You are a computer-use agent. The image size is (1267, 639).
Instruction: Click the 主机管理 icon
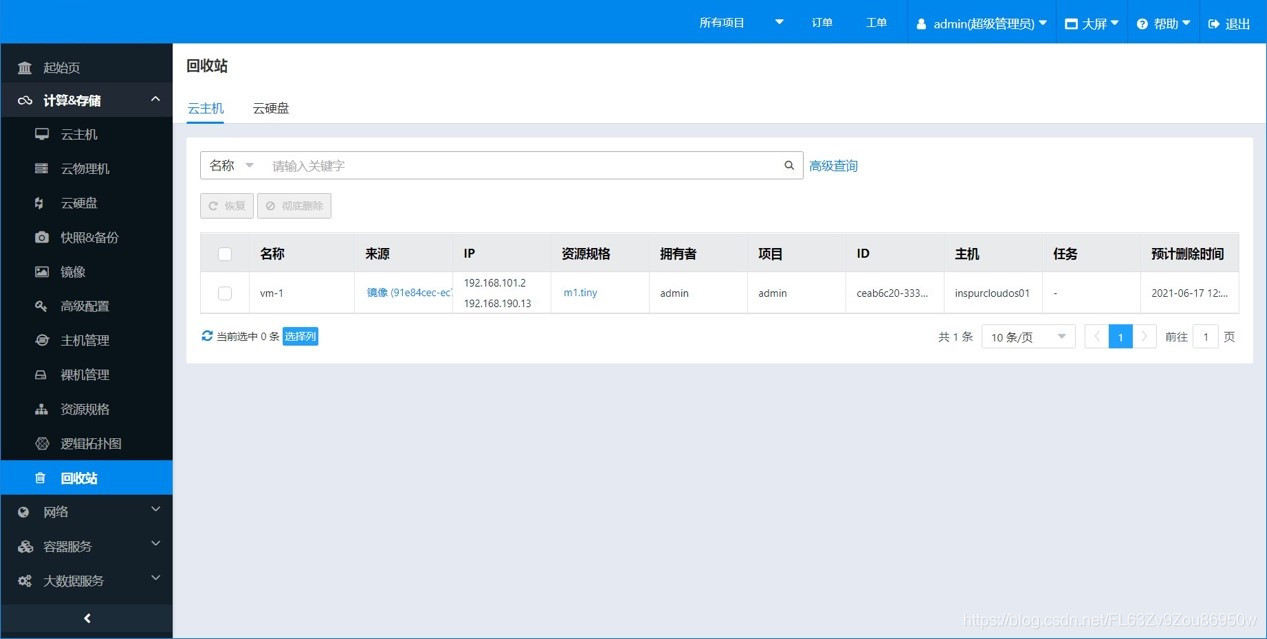point(42,341)
